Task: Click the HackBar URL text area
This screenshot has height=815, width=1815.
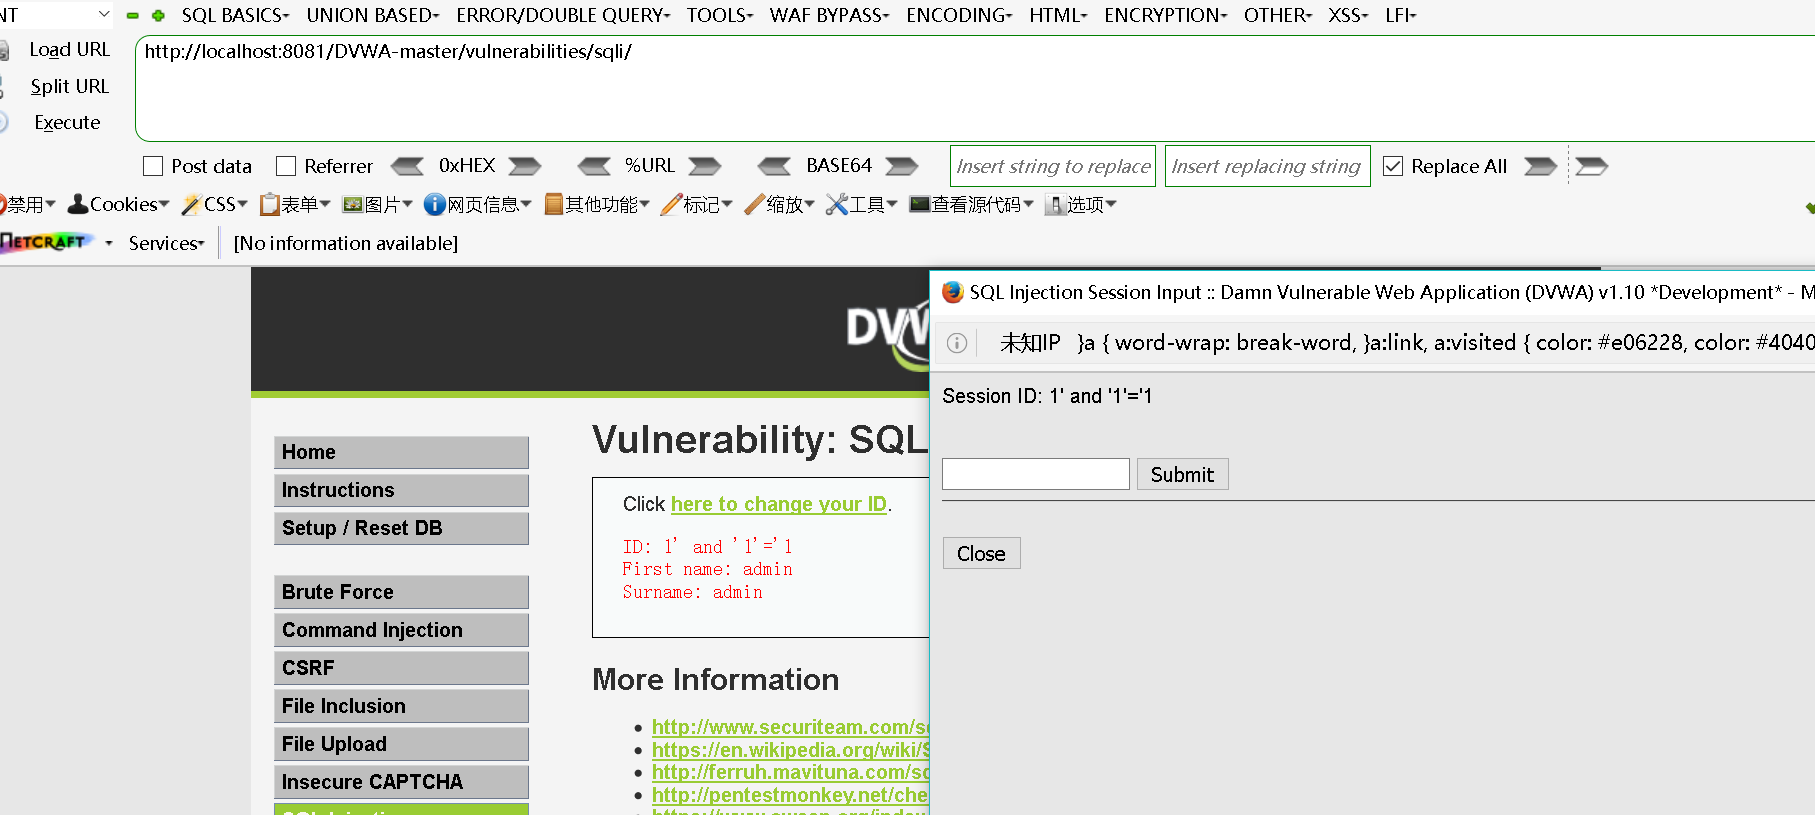Action: click(975, 89)
